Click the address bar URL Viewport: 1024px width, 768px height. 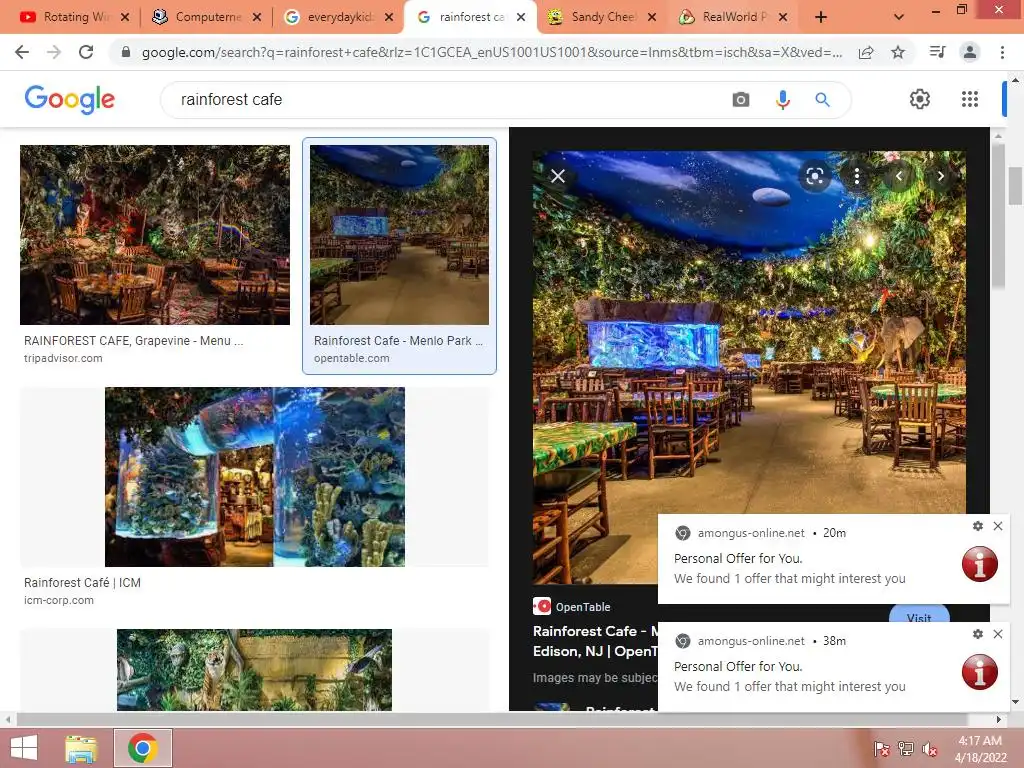pyautogui.click(x=491, y=52)
